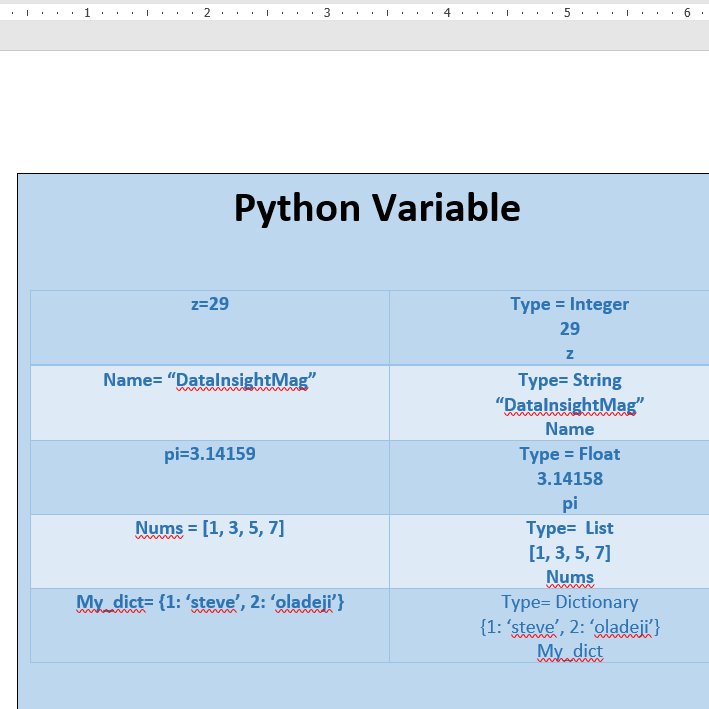
Task: Click 'Type= String' text
Action: 570,380
